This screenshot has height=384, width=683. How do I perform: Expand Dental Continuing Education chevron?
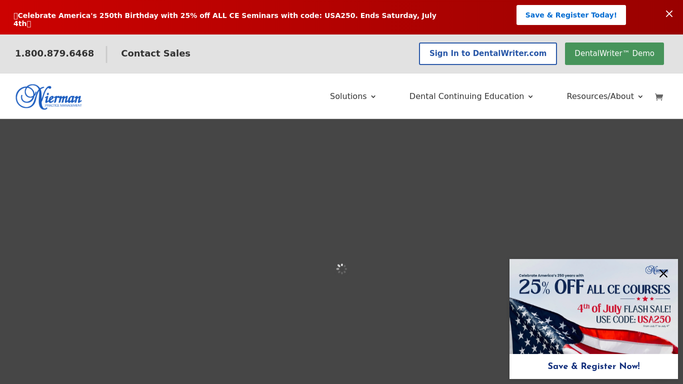pyautogui.click(x=531, y=97)
